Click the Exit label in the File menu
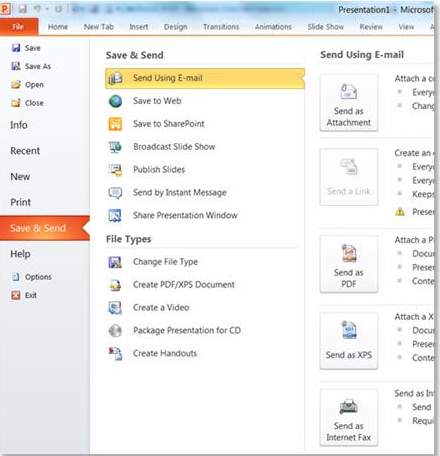Viewport: 440px width, 456px height. point(31,295)
